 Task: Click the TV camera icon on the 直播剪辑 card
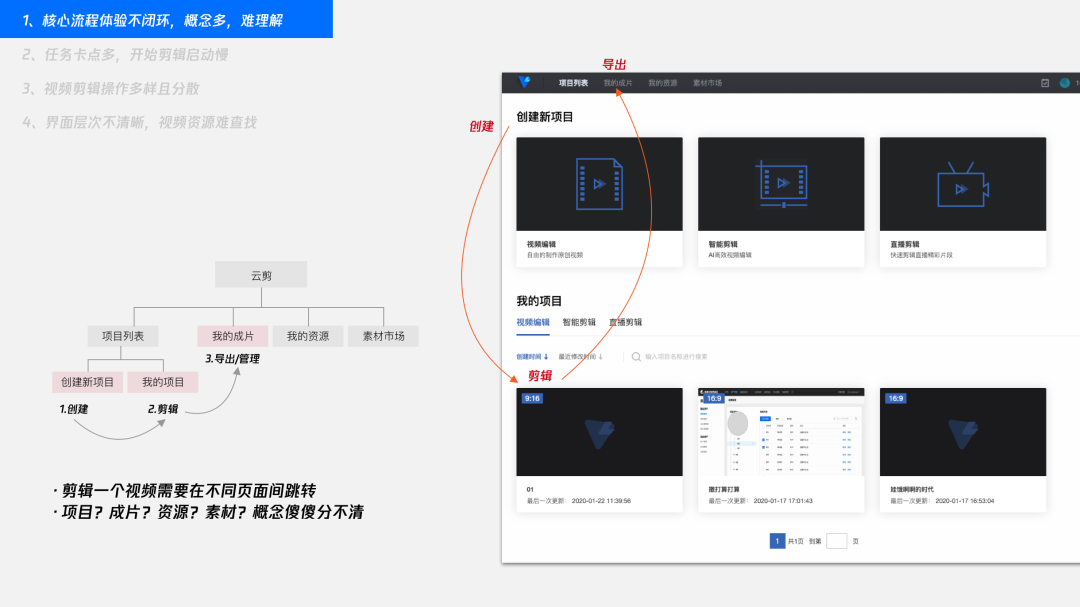[963, 185]
